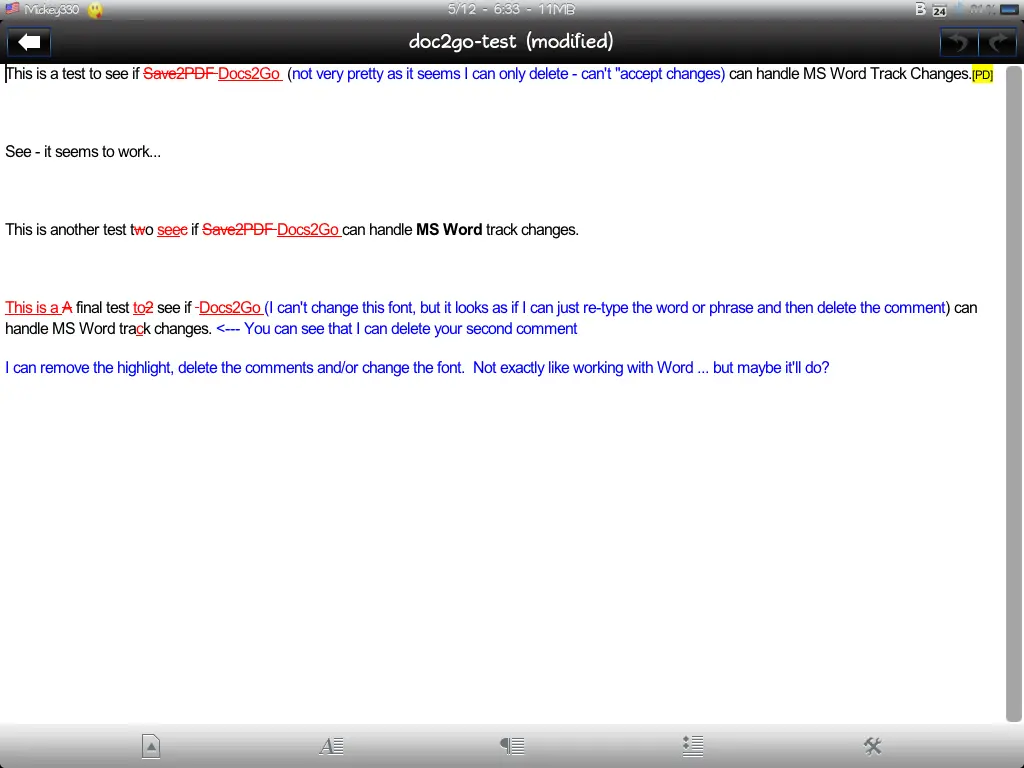Click the date and time in status bar
Image resolution: width=1024 pixels, height=768 pixels.
coord(511,9)
